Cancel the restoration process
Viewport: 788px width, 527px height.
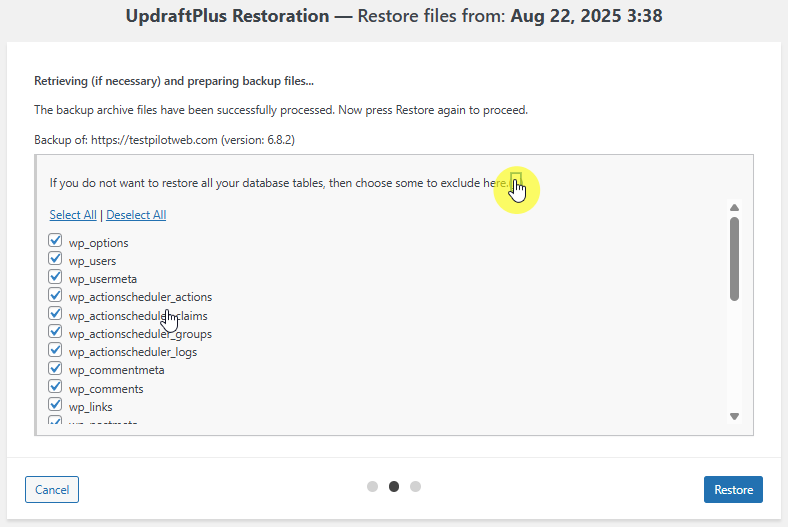tap(52, 490)
